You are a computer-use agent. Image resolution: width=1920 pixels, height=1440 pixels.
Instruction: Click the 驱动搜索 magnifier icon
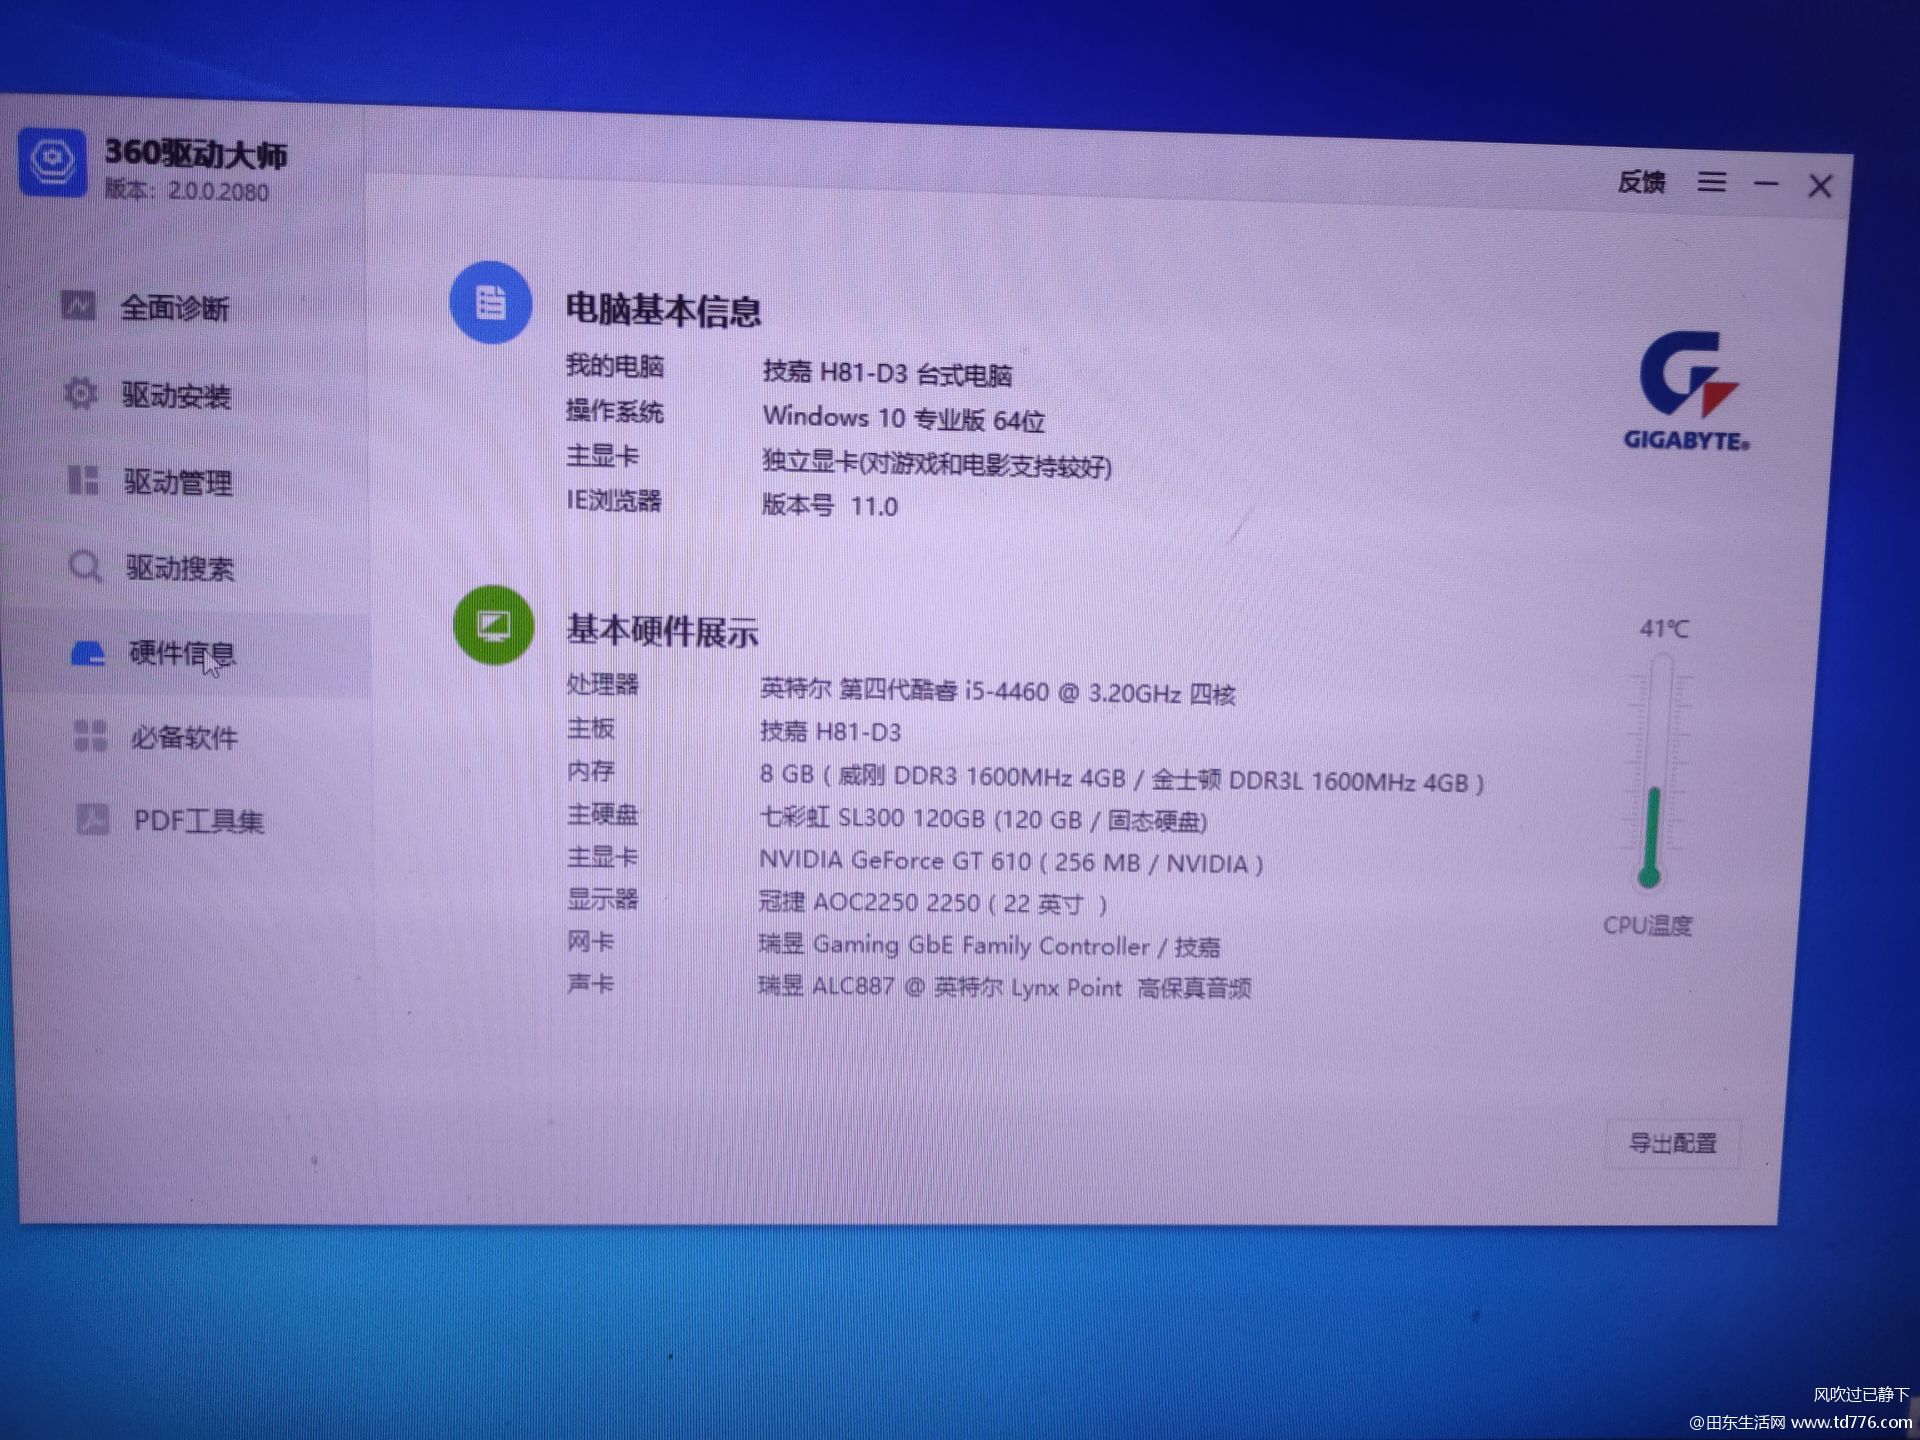86,567
